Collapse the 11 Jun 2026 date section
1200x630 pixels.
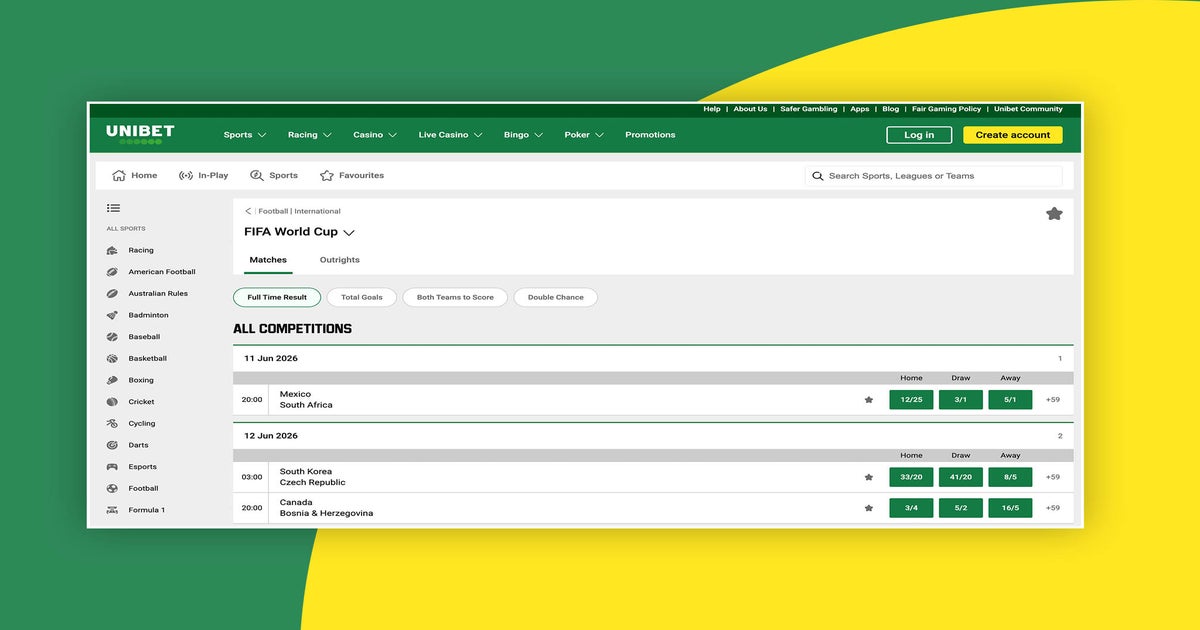653,358
